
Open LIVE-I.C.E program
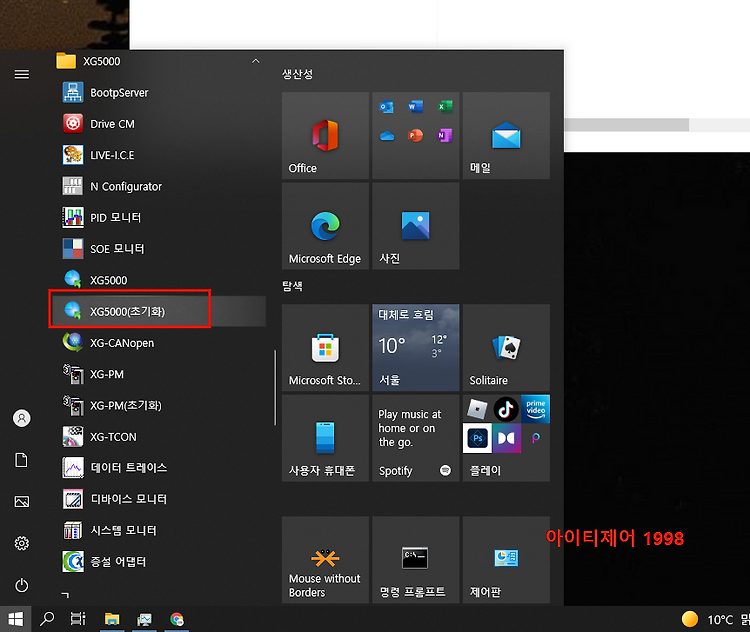158,155
